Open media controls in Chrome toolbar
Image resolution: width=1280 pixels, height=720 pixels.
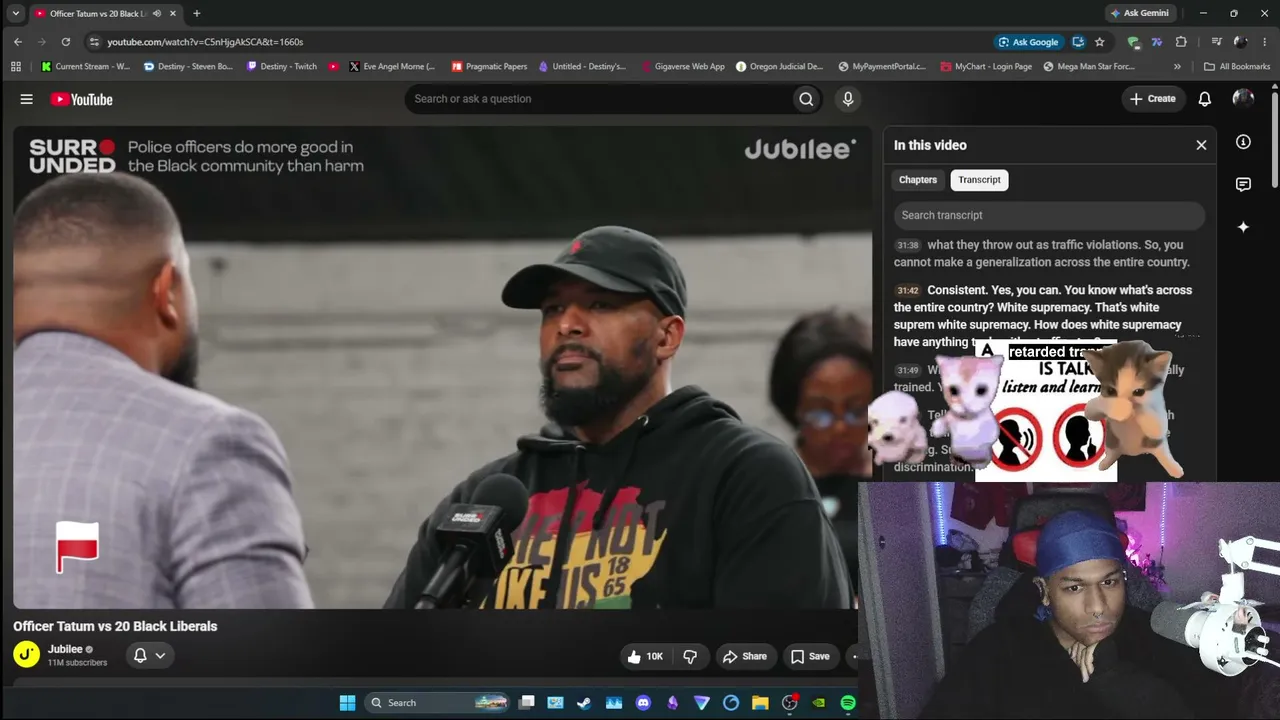click(1216, 42)
